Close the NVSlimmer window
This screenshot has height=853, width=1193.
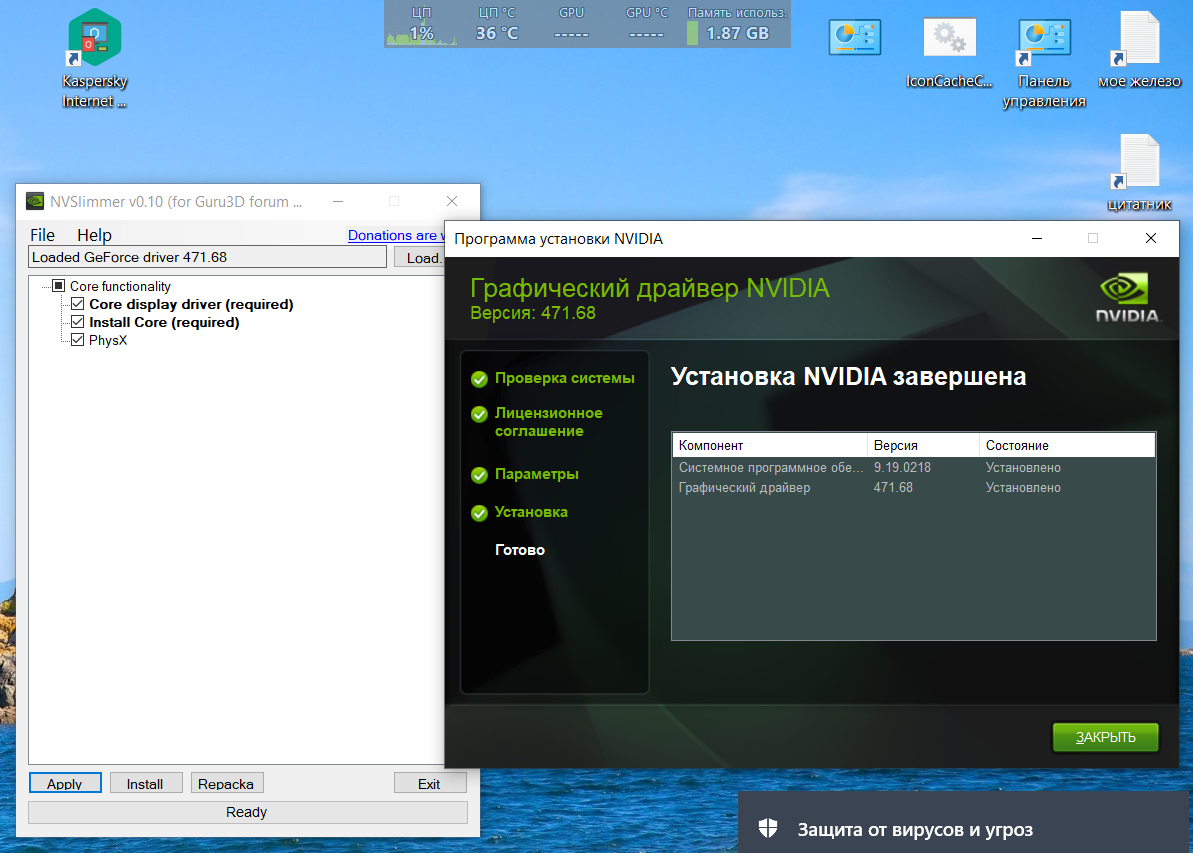[x=452, y=201]
